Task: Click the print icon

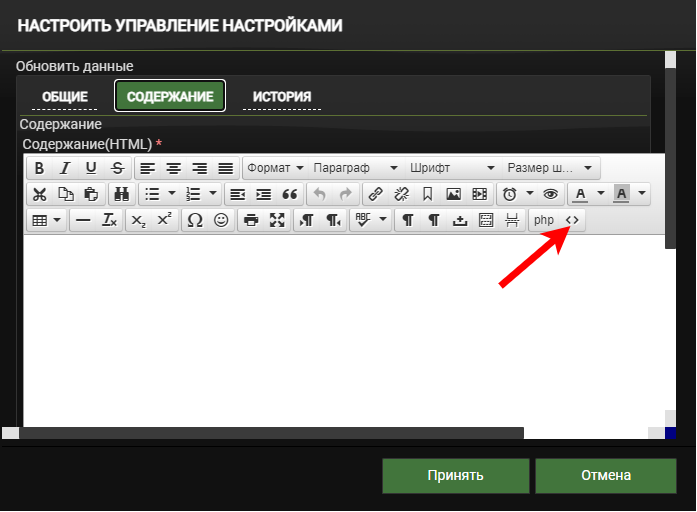Action: 251,220
